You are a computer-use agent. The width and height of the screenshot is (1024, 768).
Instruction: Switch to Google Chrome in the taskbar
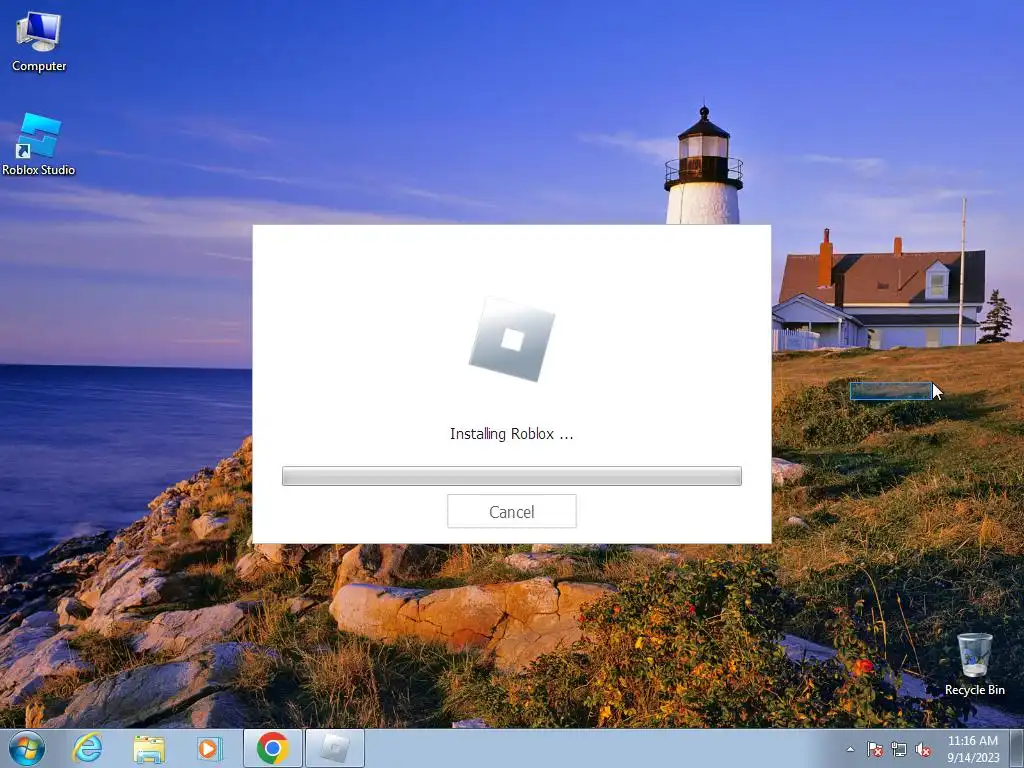click(272, 748)
